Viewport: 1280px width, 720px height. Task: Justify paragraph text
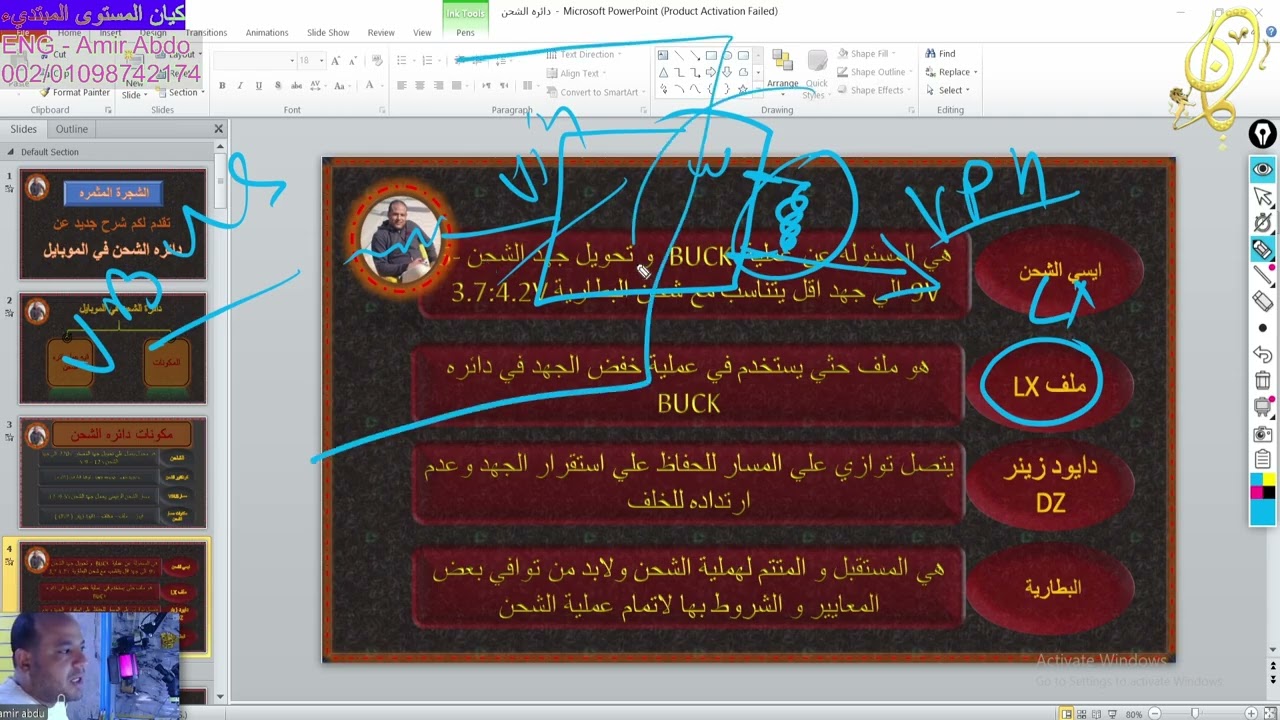click(456, 86)
